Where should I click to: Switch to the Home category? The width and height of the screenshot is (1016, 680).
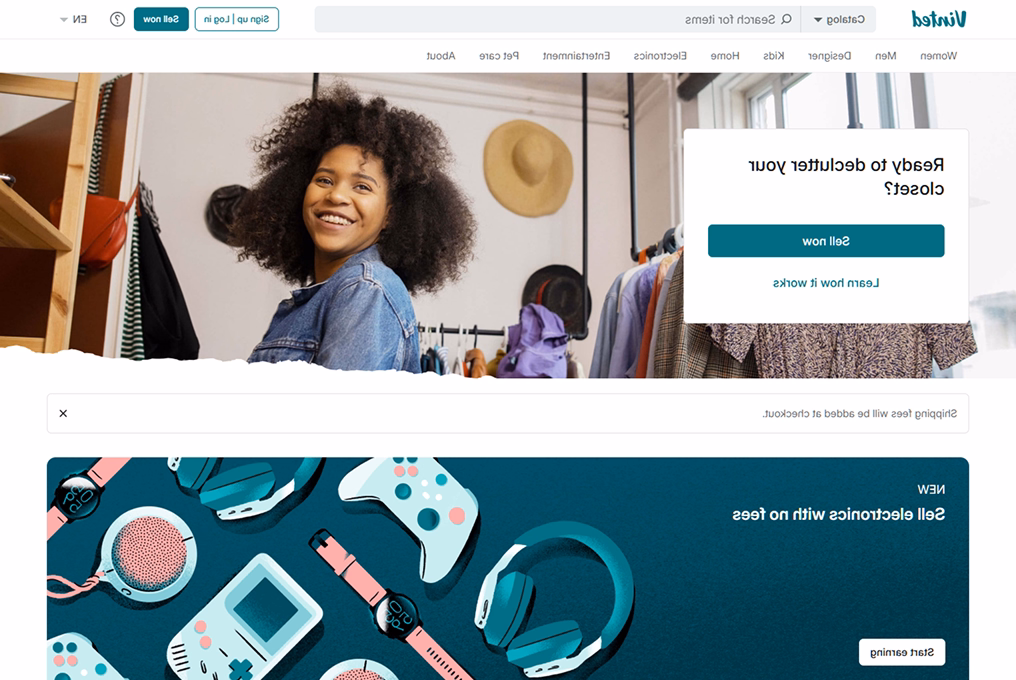coord(724,56)
